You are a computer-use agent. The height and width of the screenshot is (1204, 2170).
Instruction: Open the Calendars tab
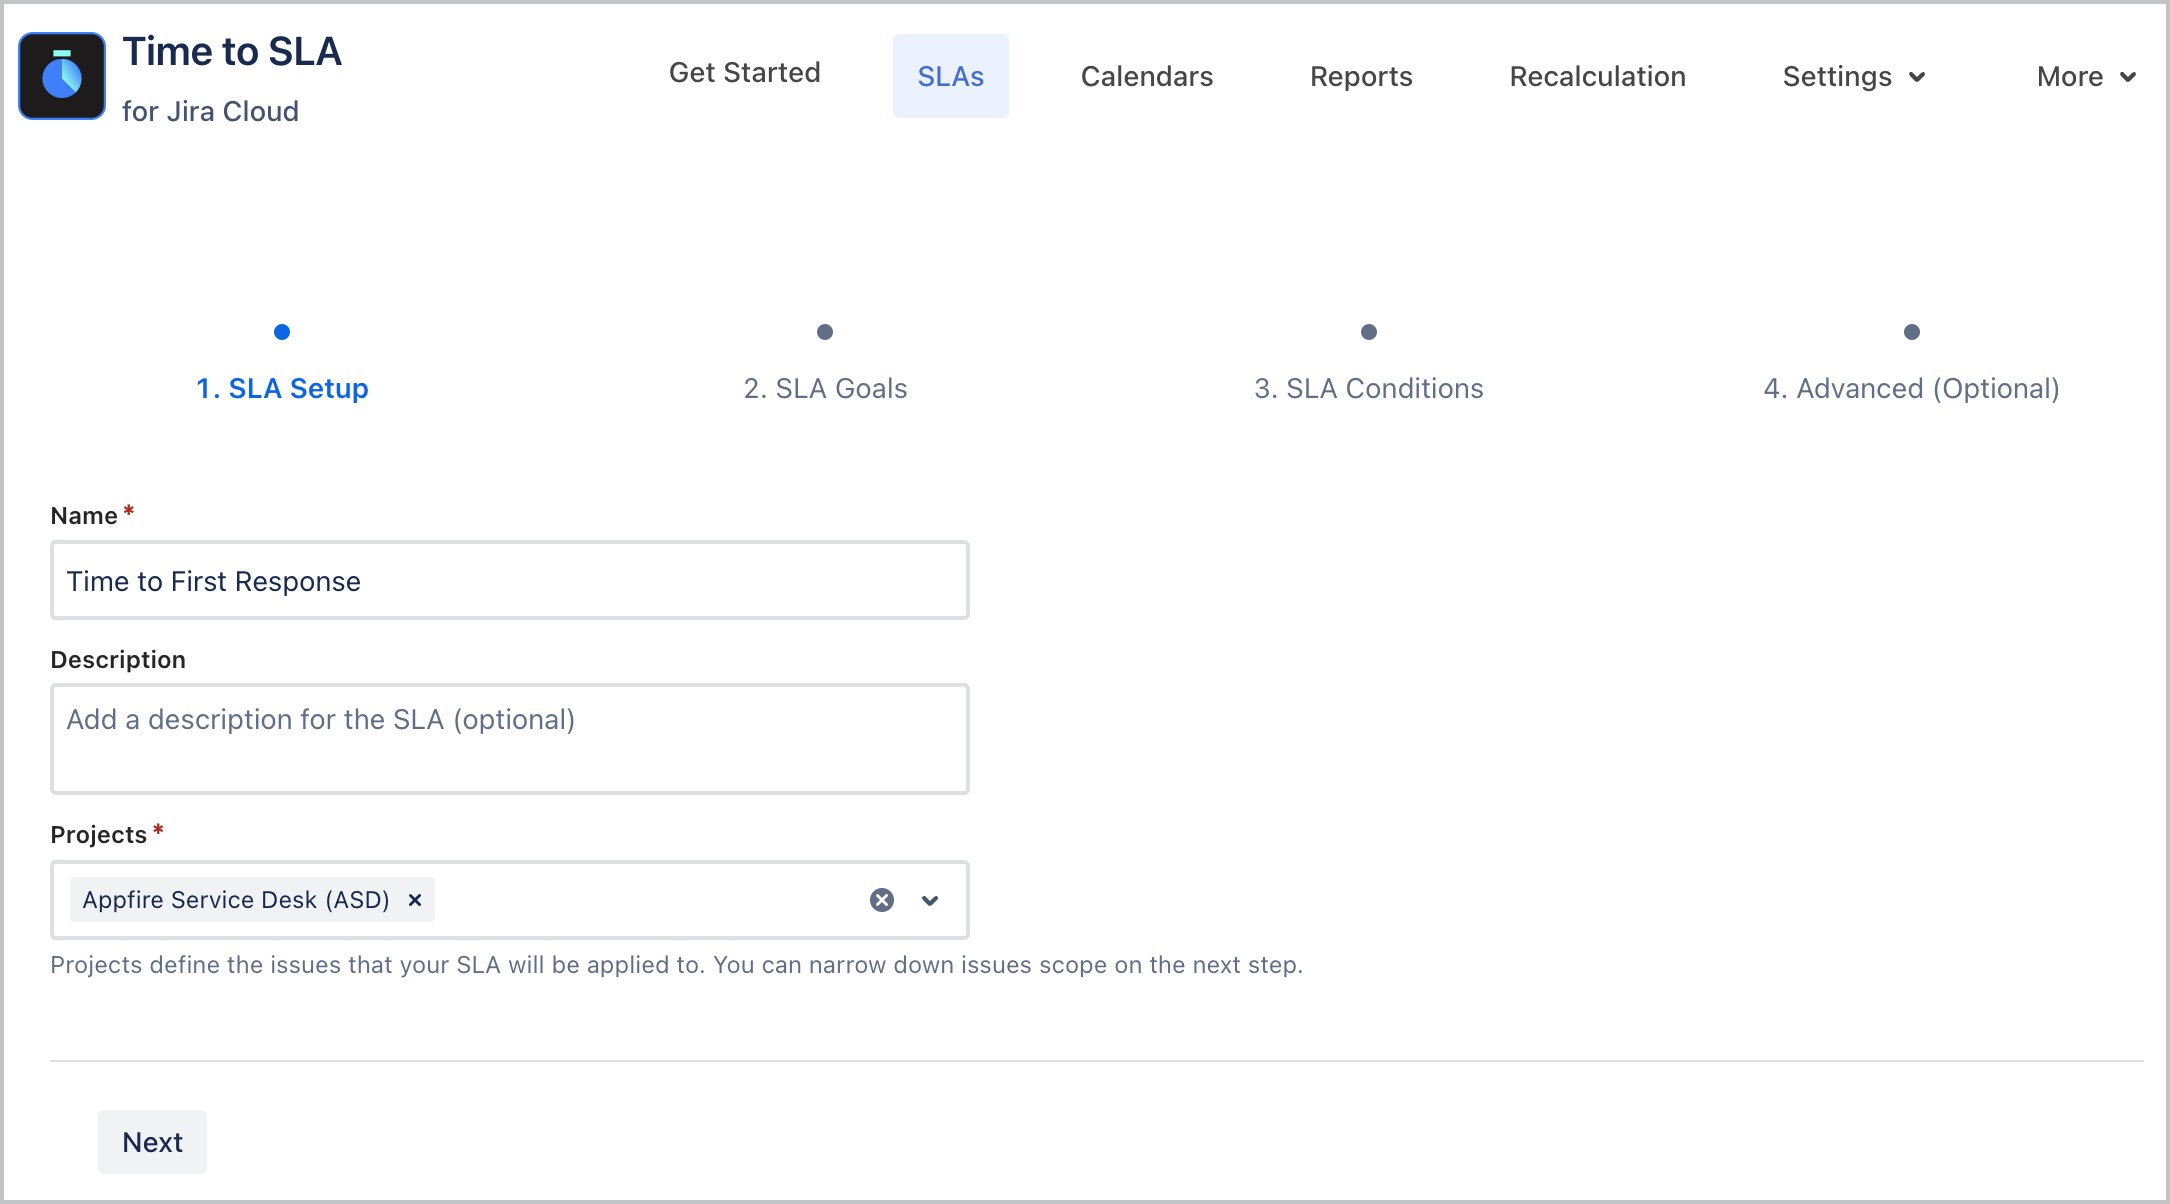point(1147,76)
